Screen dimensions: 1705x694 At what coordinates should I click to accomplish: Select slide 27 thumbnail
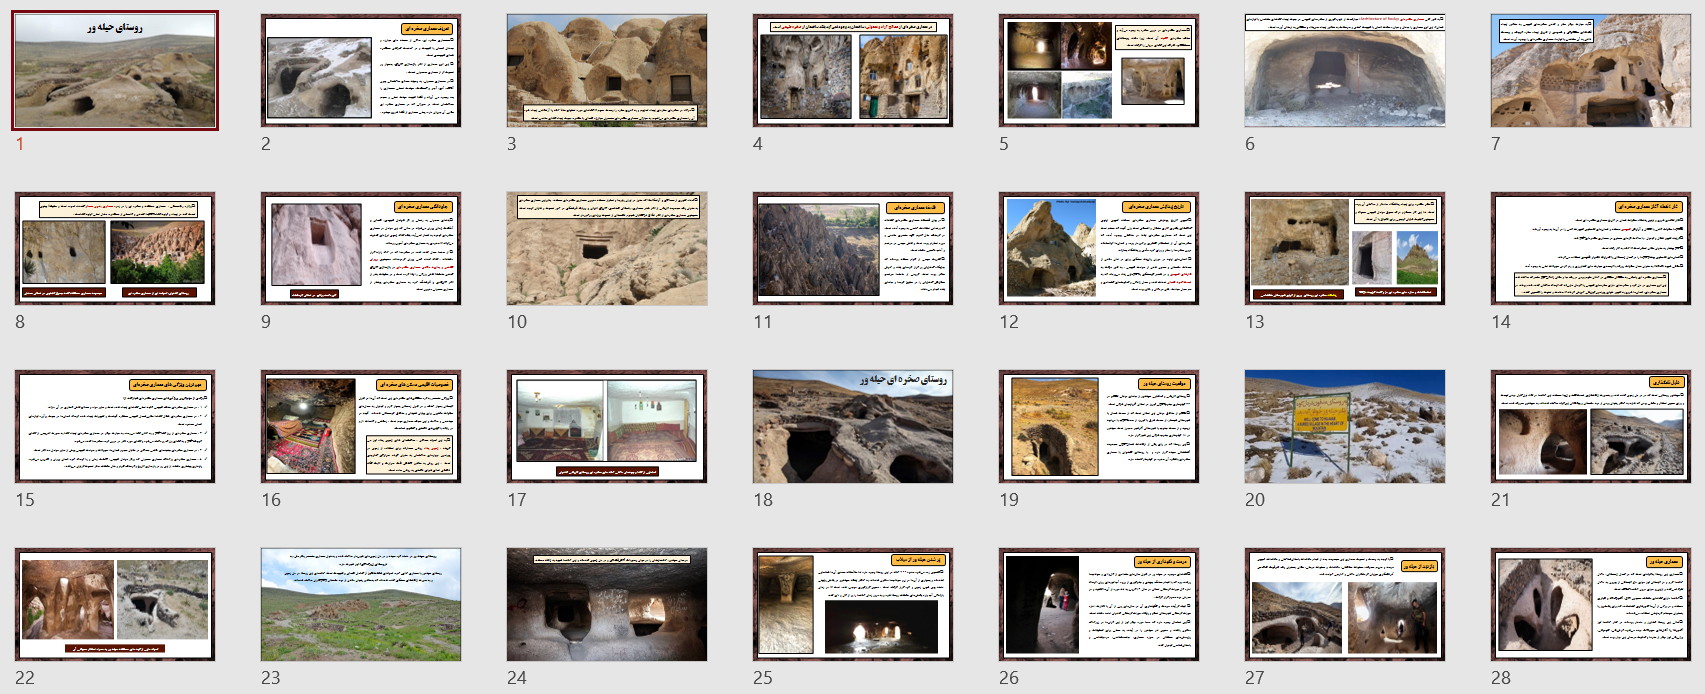click(1345, 605)
